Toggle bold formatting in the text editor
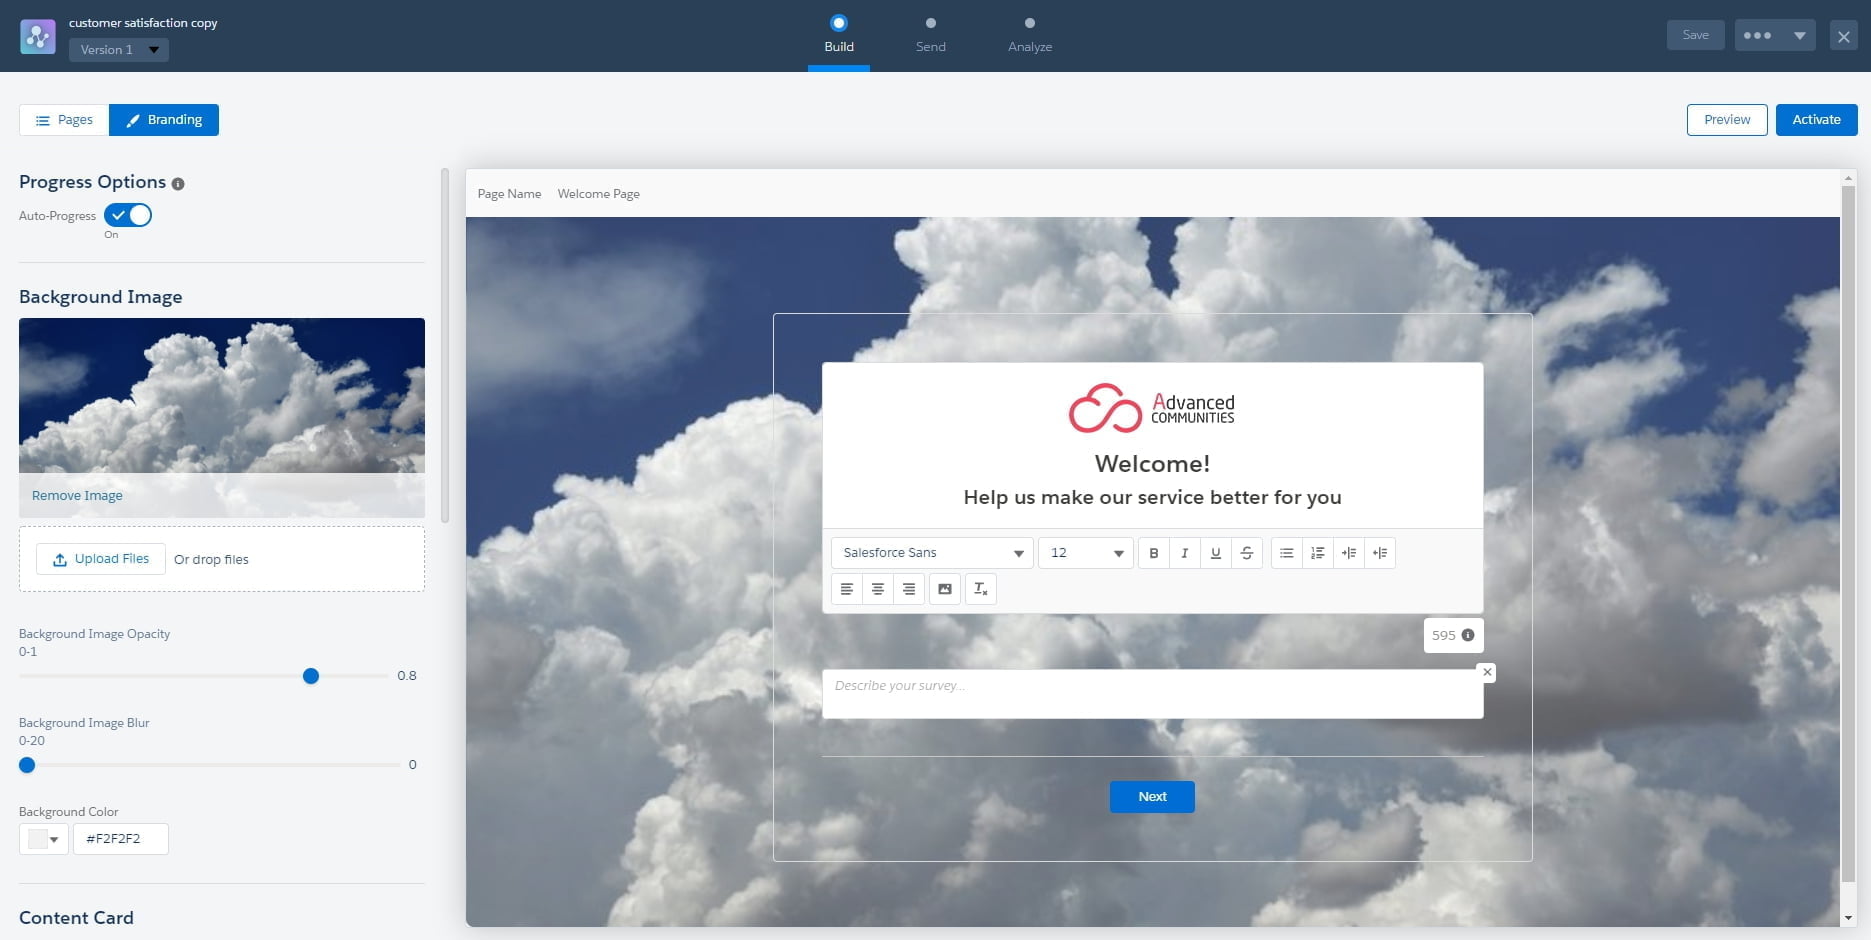 (1154, 553)
